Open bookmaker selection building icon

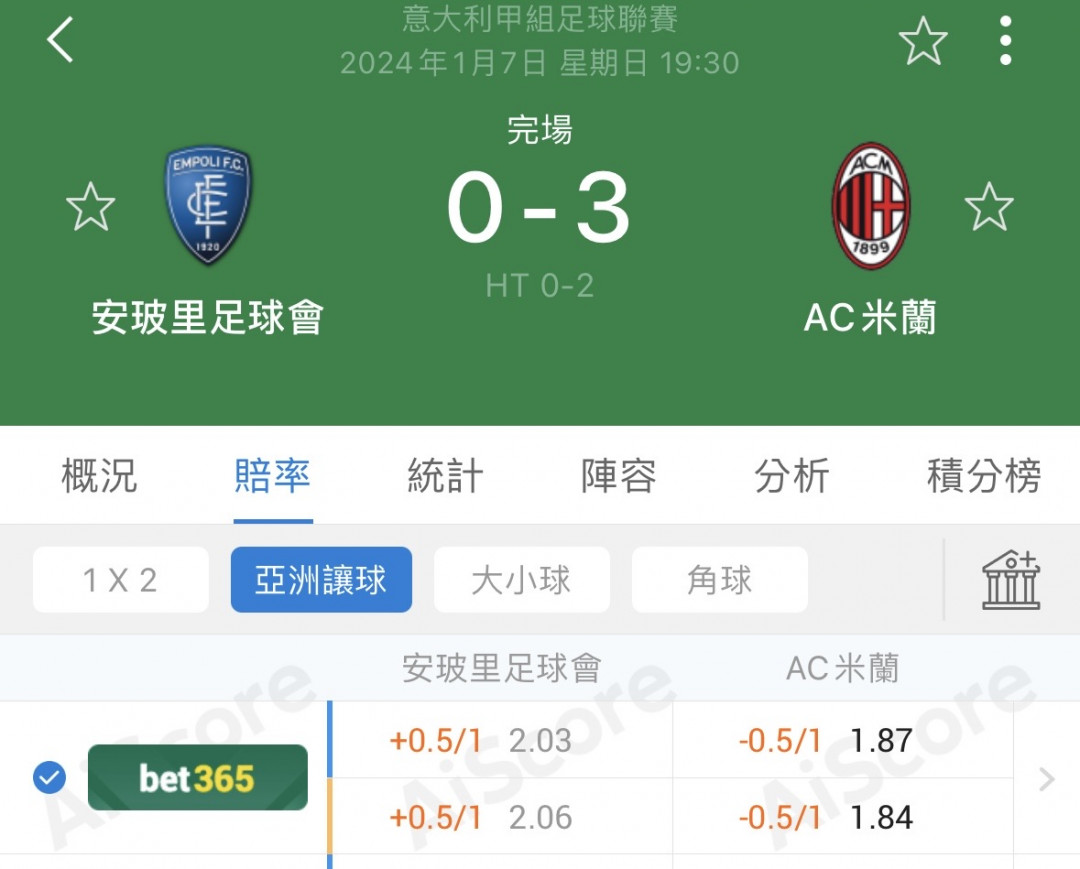point(1011,580)
